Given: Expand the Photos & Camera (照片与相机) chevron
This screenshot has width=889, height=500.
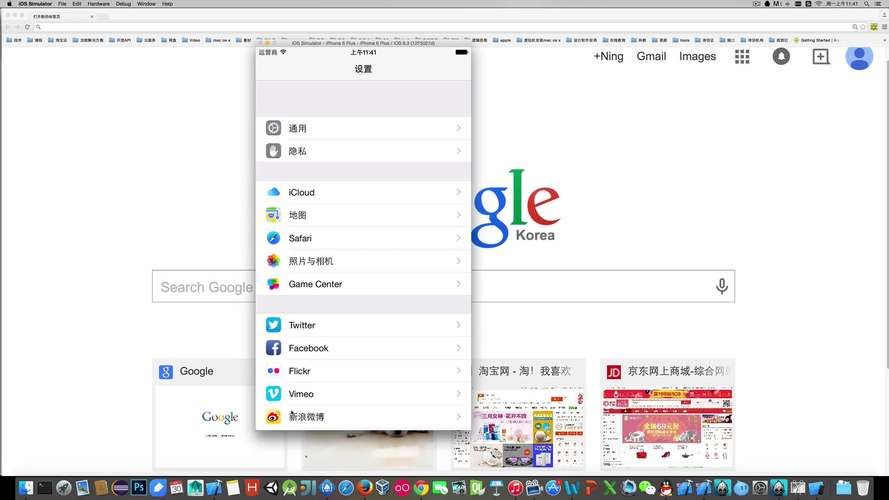Looking at the screenshot, I should (459, 261).
